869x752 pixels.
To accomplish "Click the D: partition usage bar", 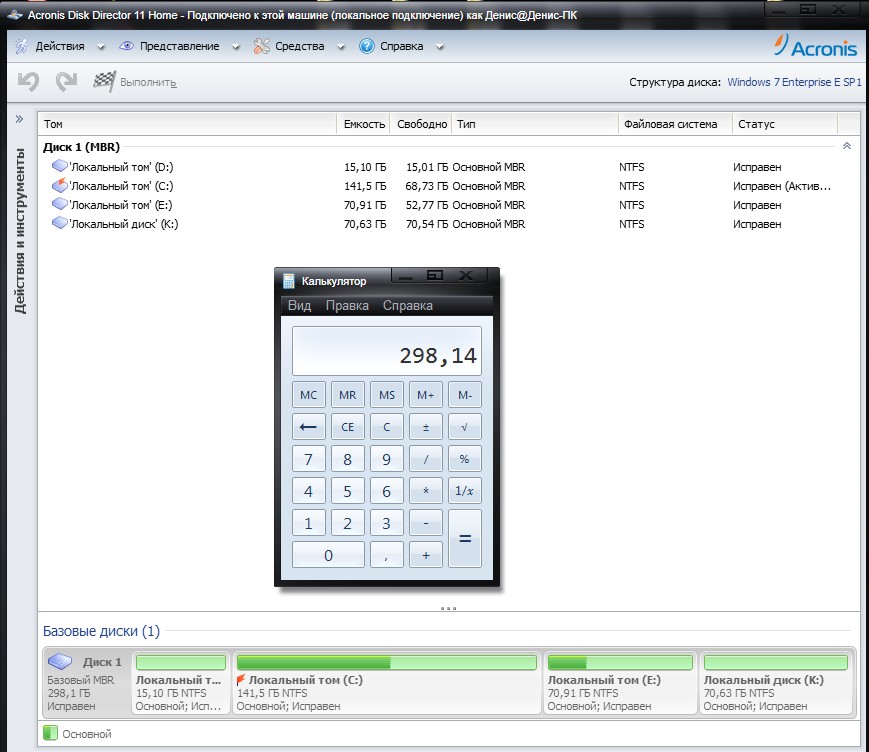I will pos(181,662).
